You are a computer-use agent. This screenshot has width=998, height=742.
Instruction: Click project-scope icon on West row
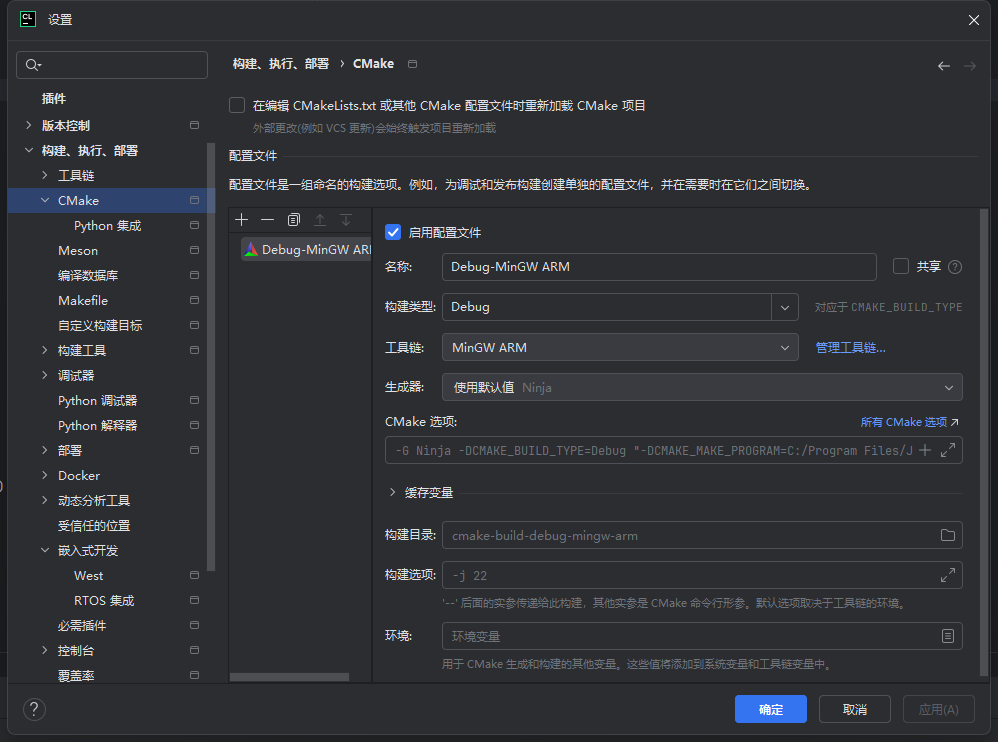(x=194, y=575)
